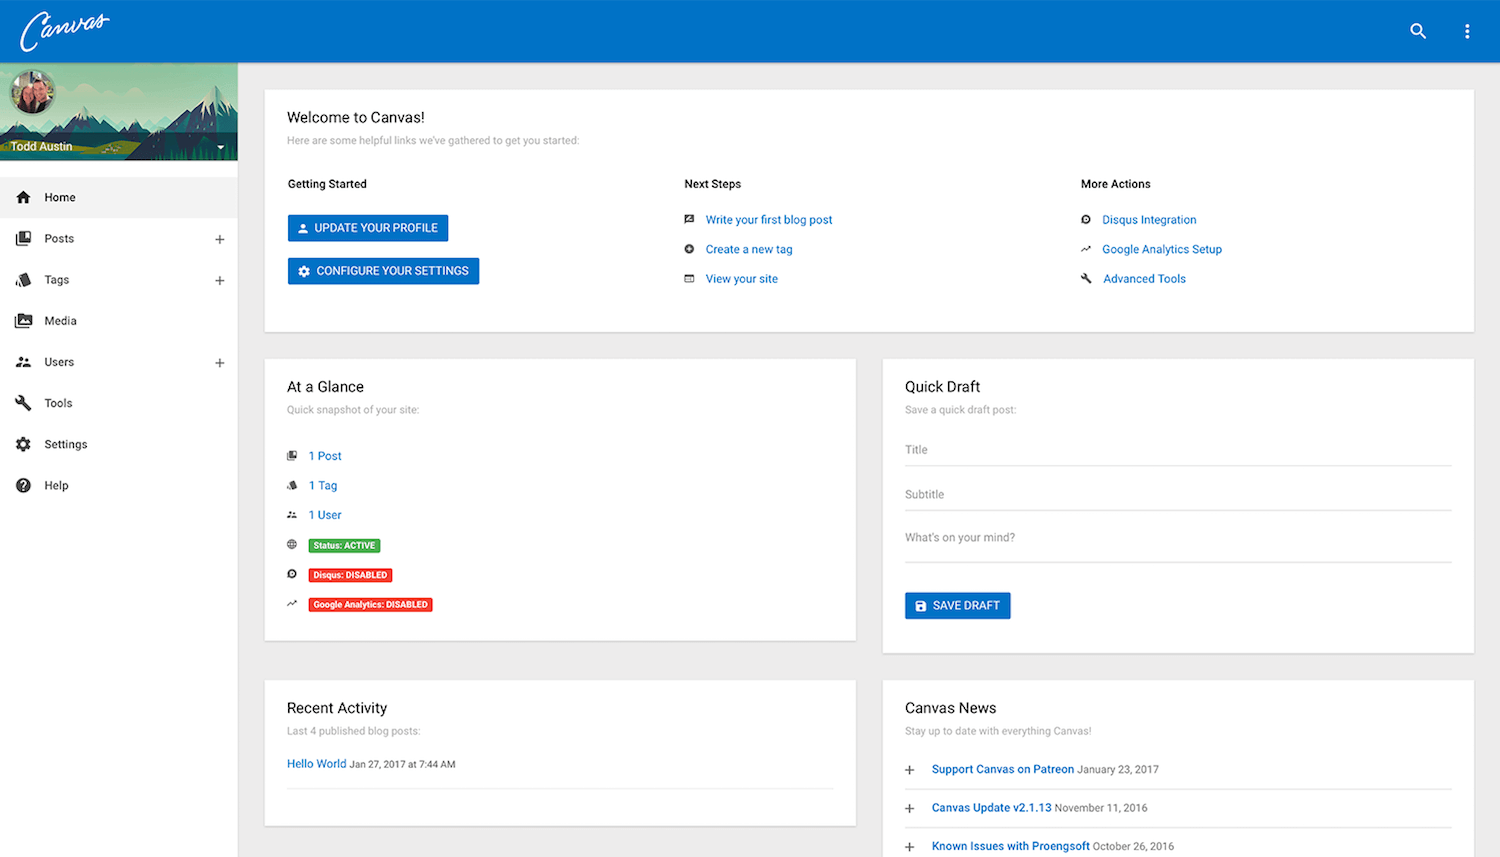
Task: Click Todd Austin's profile avatar
Action: point(32,93)
